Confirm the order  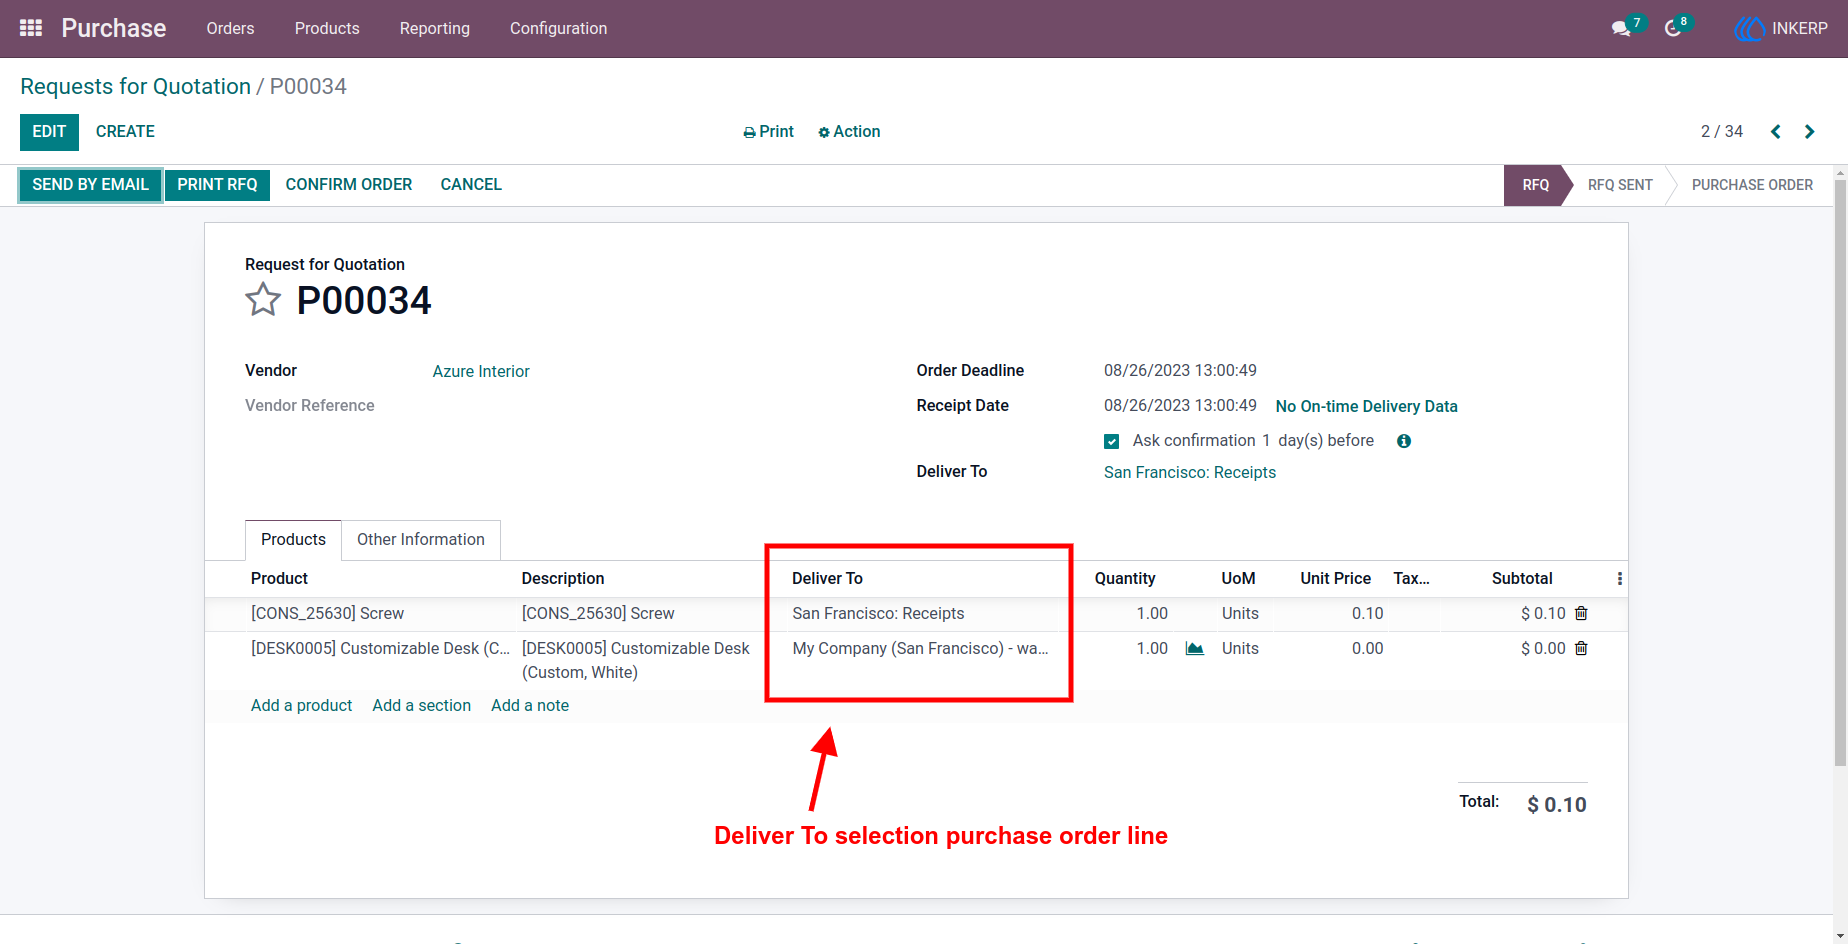349,185
